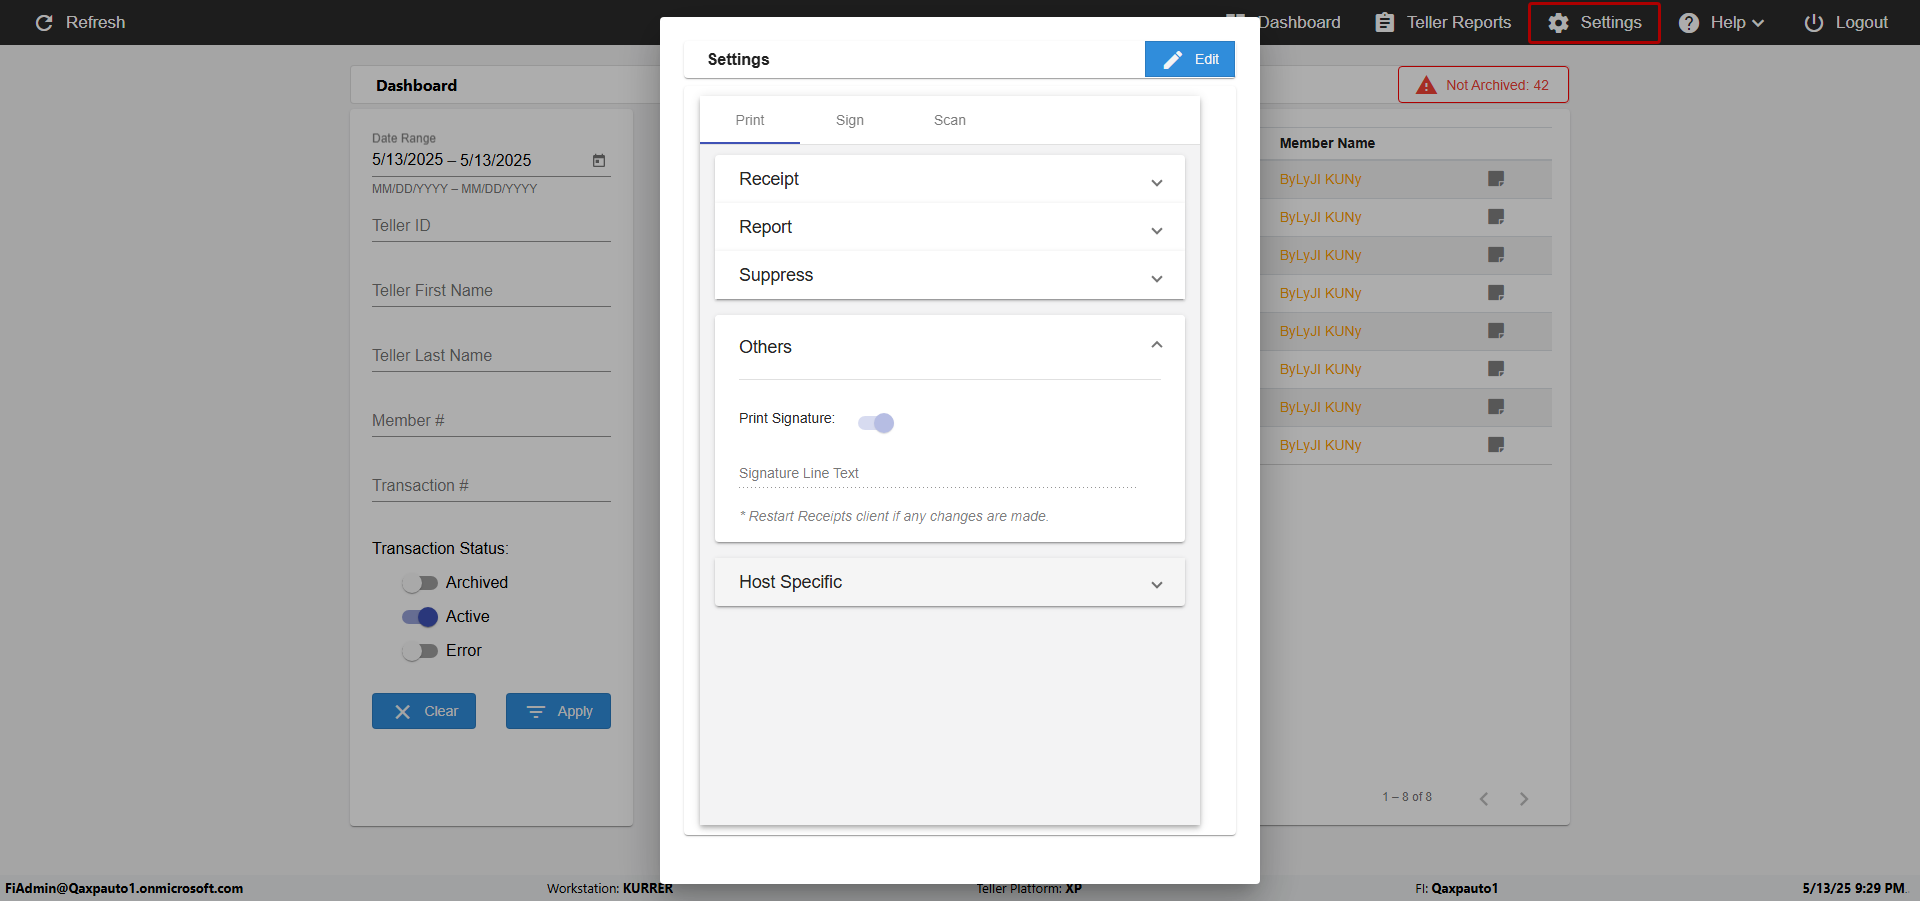Click the Apply filter button
1920x901 pixels.
(x=558, y=712)
